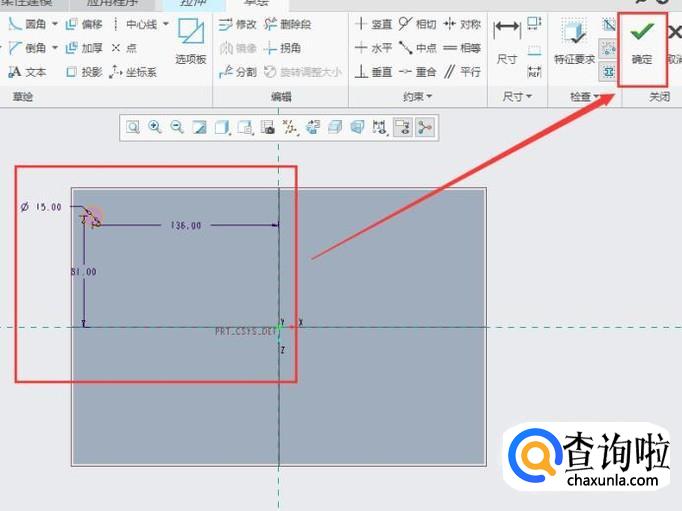Open the Datum Display Filters icon
Viewport: 682px width, 511px height.
tap(290, 127)
